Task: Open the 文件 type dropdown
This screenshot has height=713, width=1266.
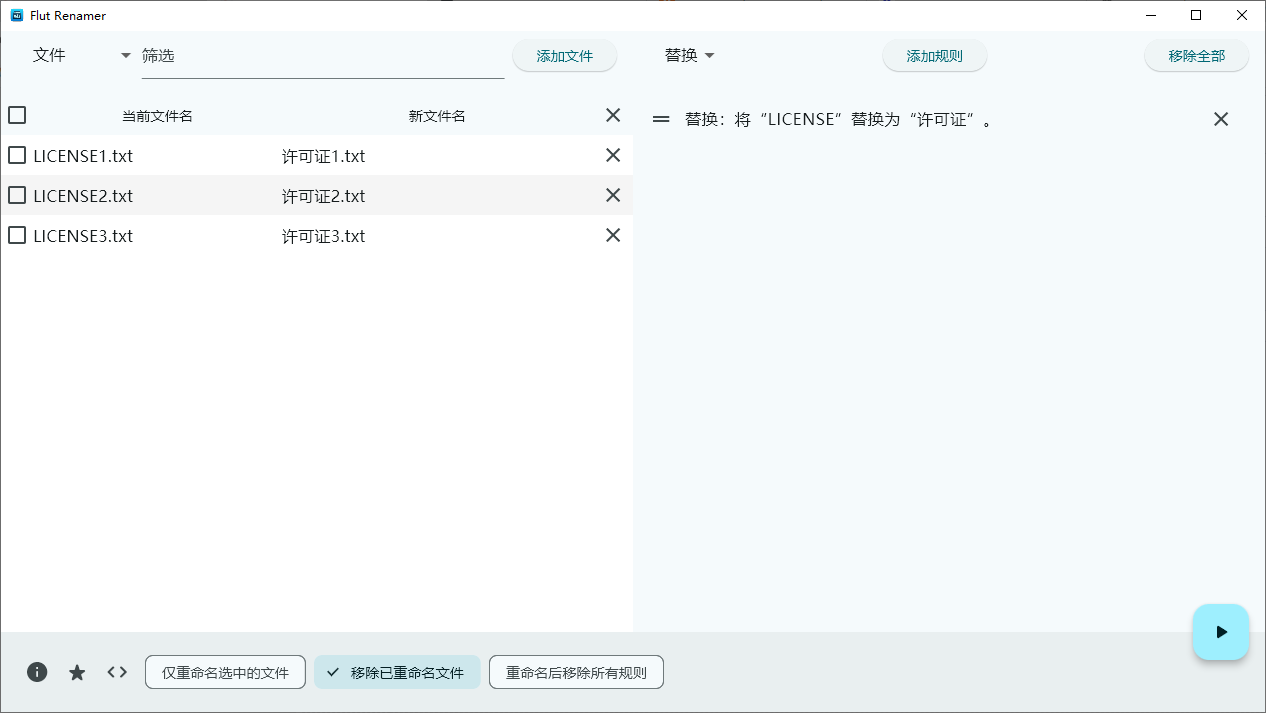Action: (82, 55)
